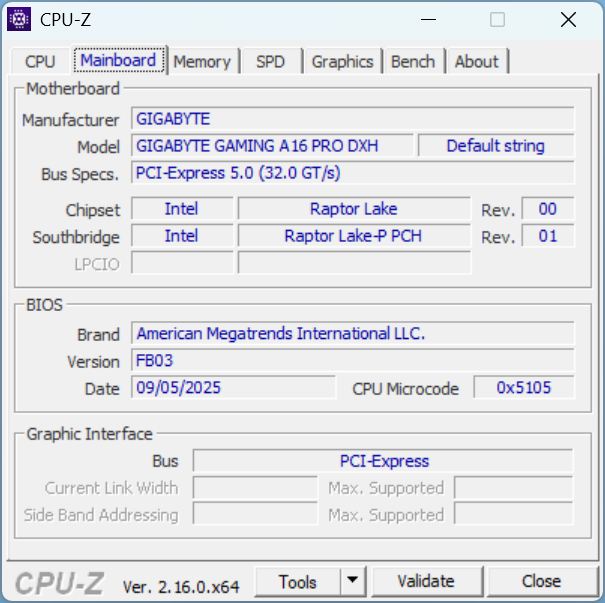This screenshot has width=605, height=603.
Task: Click the Tools button
Action: [x=297, y=581]
